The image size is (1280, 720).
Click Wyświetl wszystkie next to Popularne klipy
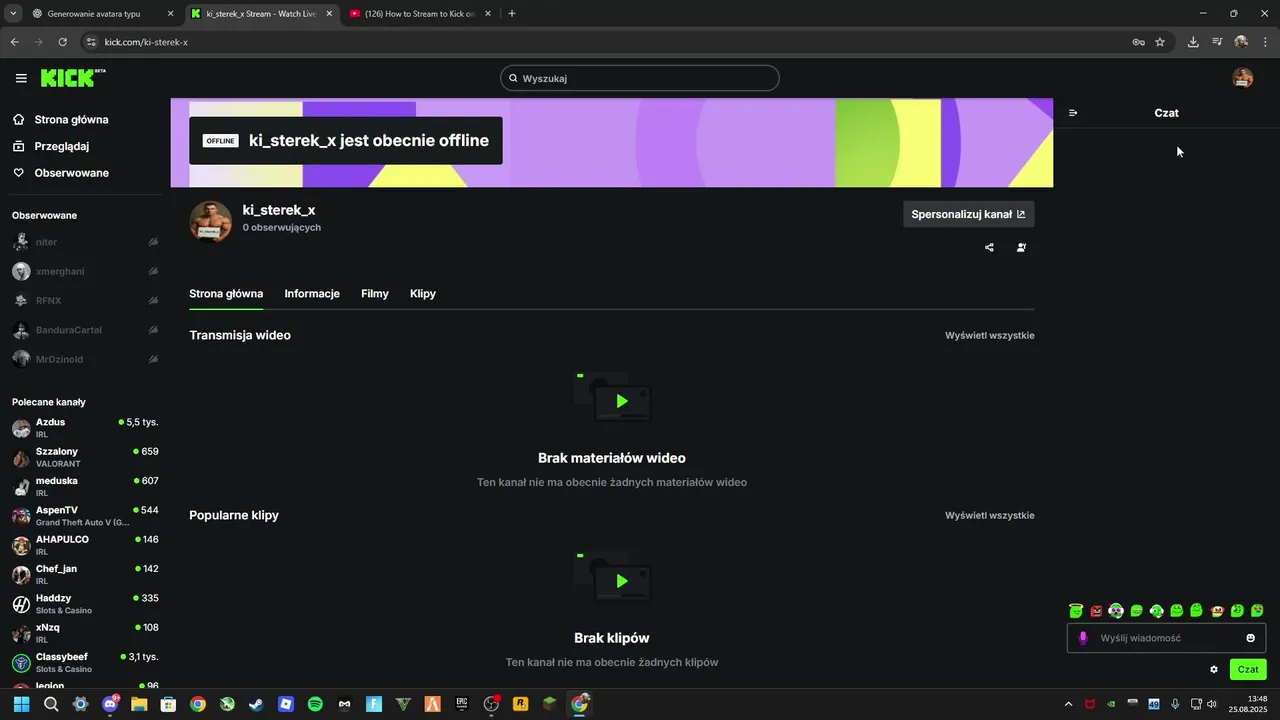990,515
